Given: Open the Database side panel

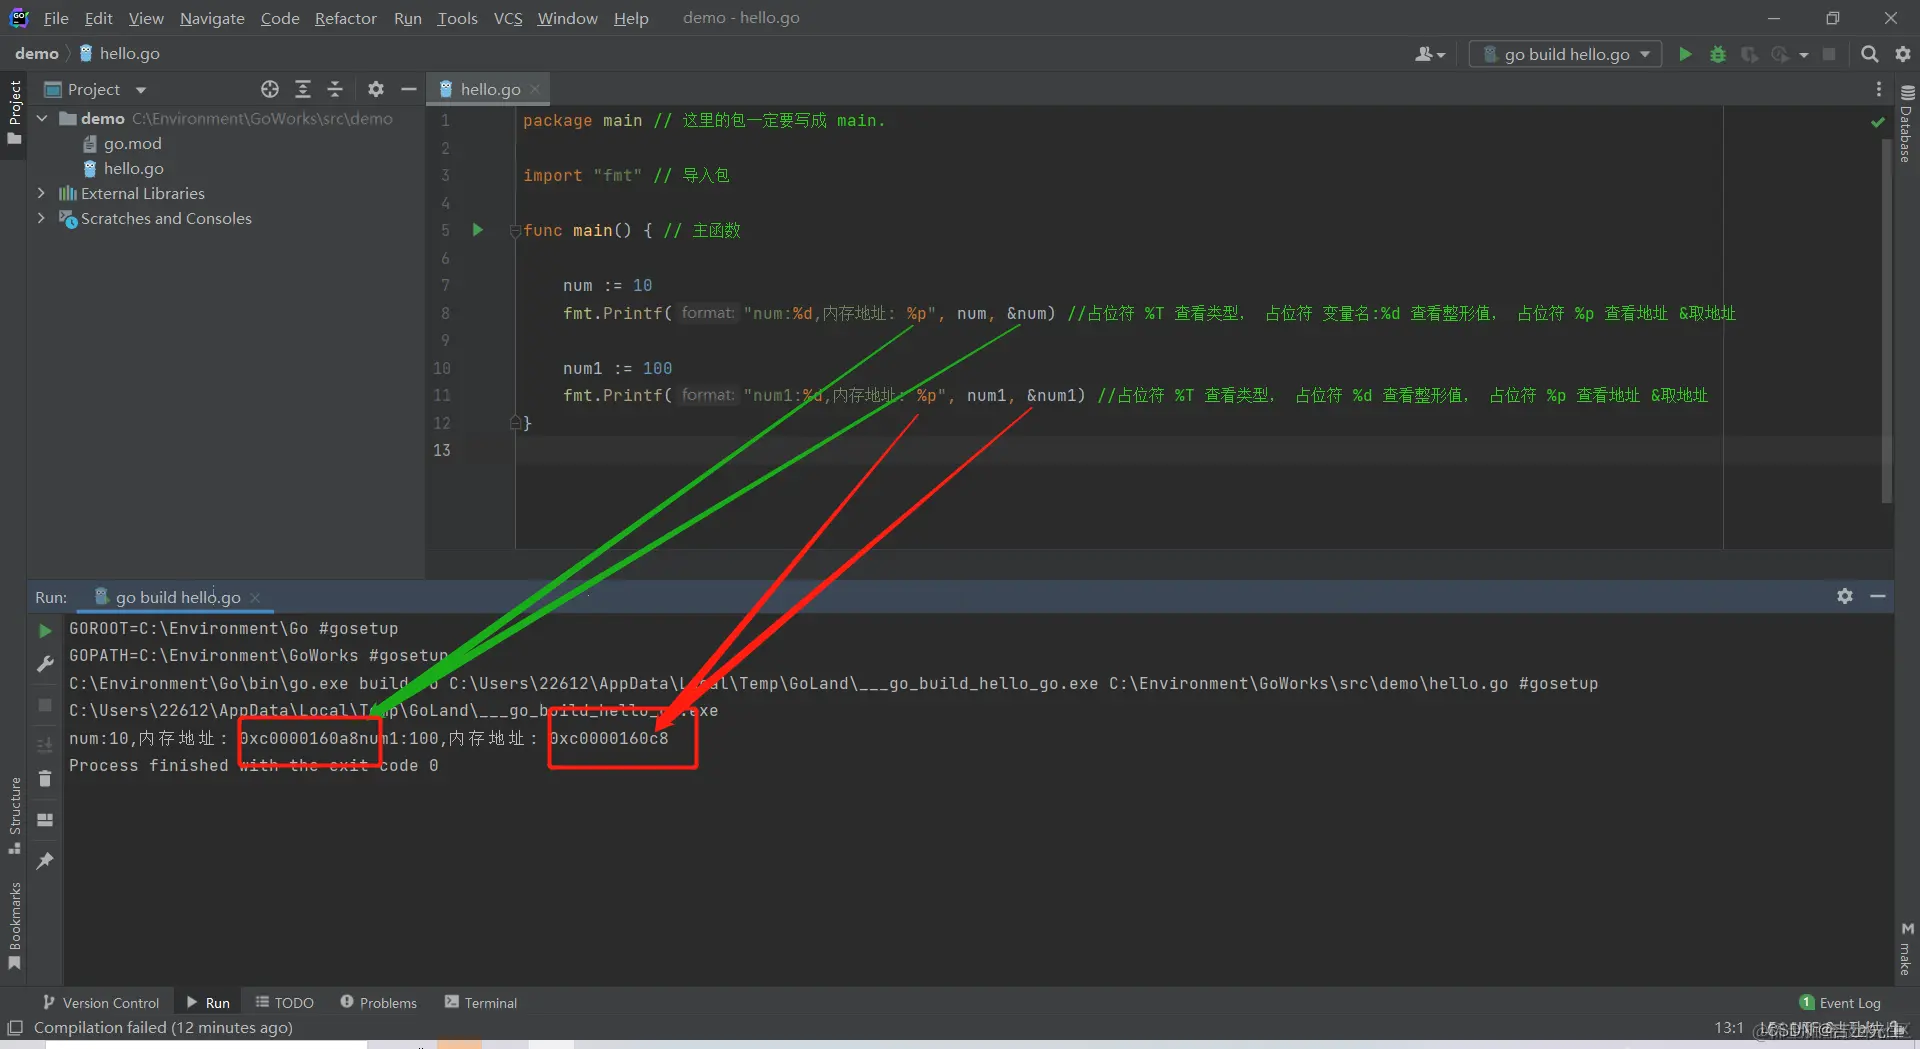Looking at the screenshot, I should tap(1906, 124).
